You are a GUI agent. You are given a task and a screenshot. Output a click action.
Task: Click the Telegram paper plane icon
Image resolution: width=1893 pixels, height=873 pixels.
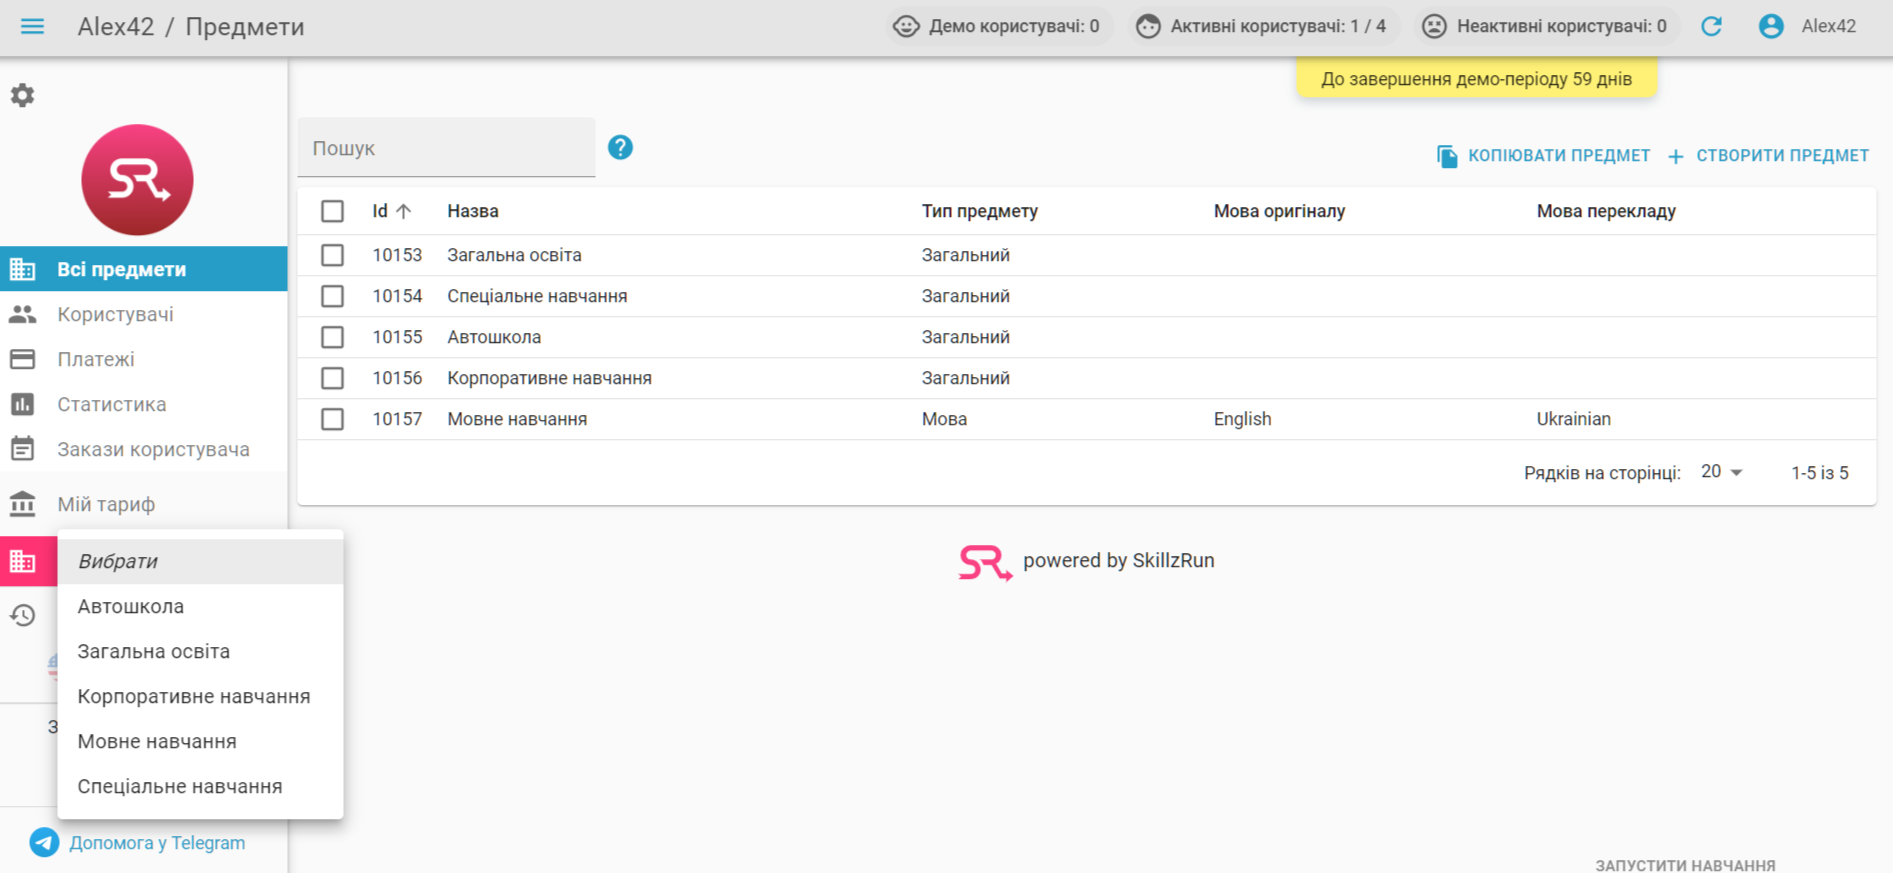44,842
